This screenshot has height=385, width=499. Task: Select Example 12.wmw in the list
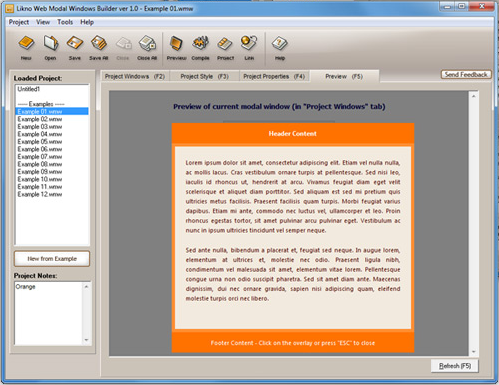tap(52, 194)
